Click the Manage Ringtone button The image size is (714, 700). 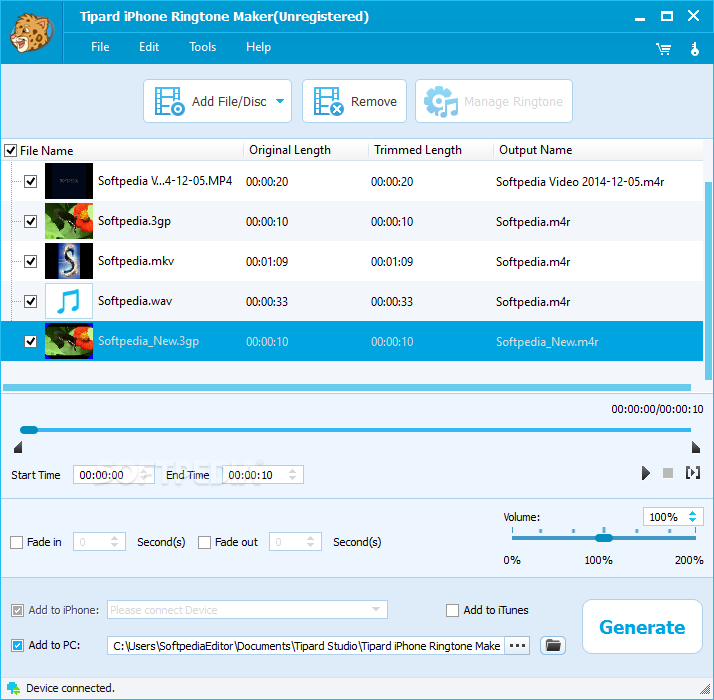494,101
